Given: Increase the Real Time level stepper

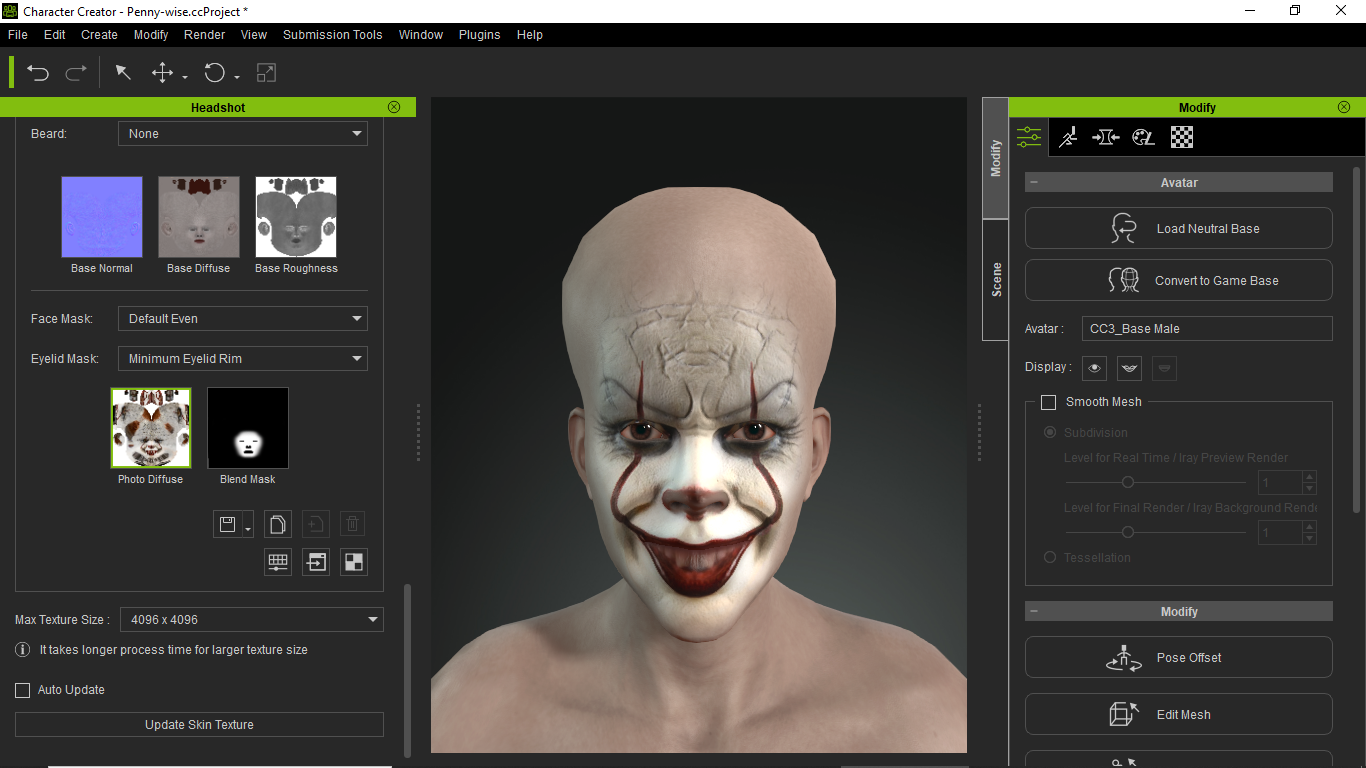Looking at the screenshot, I should coord(1309,478).
